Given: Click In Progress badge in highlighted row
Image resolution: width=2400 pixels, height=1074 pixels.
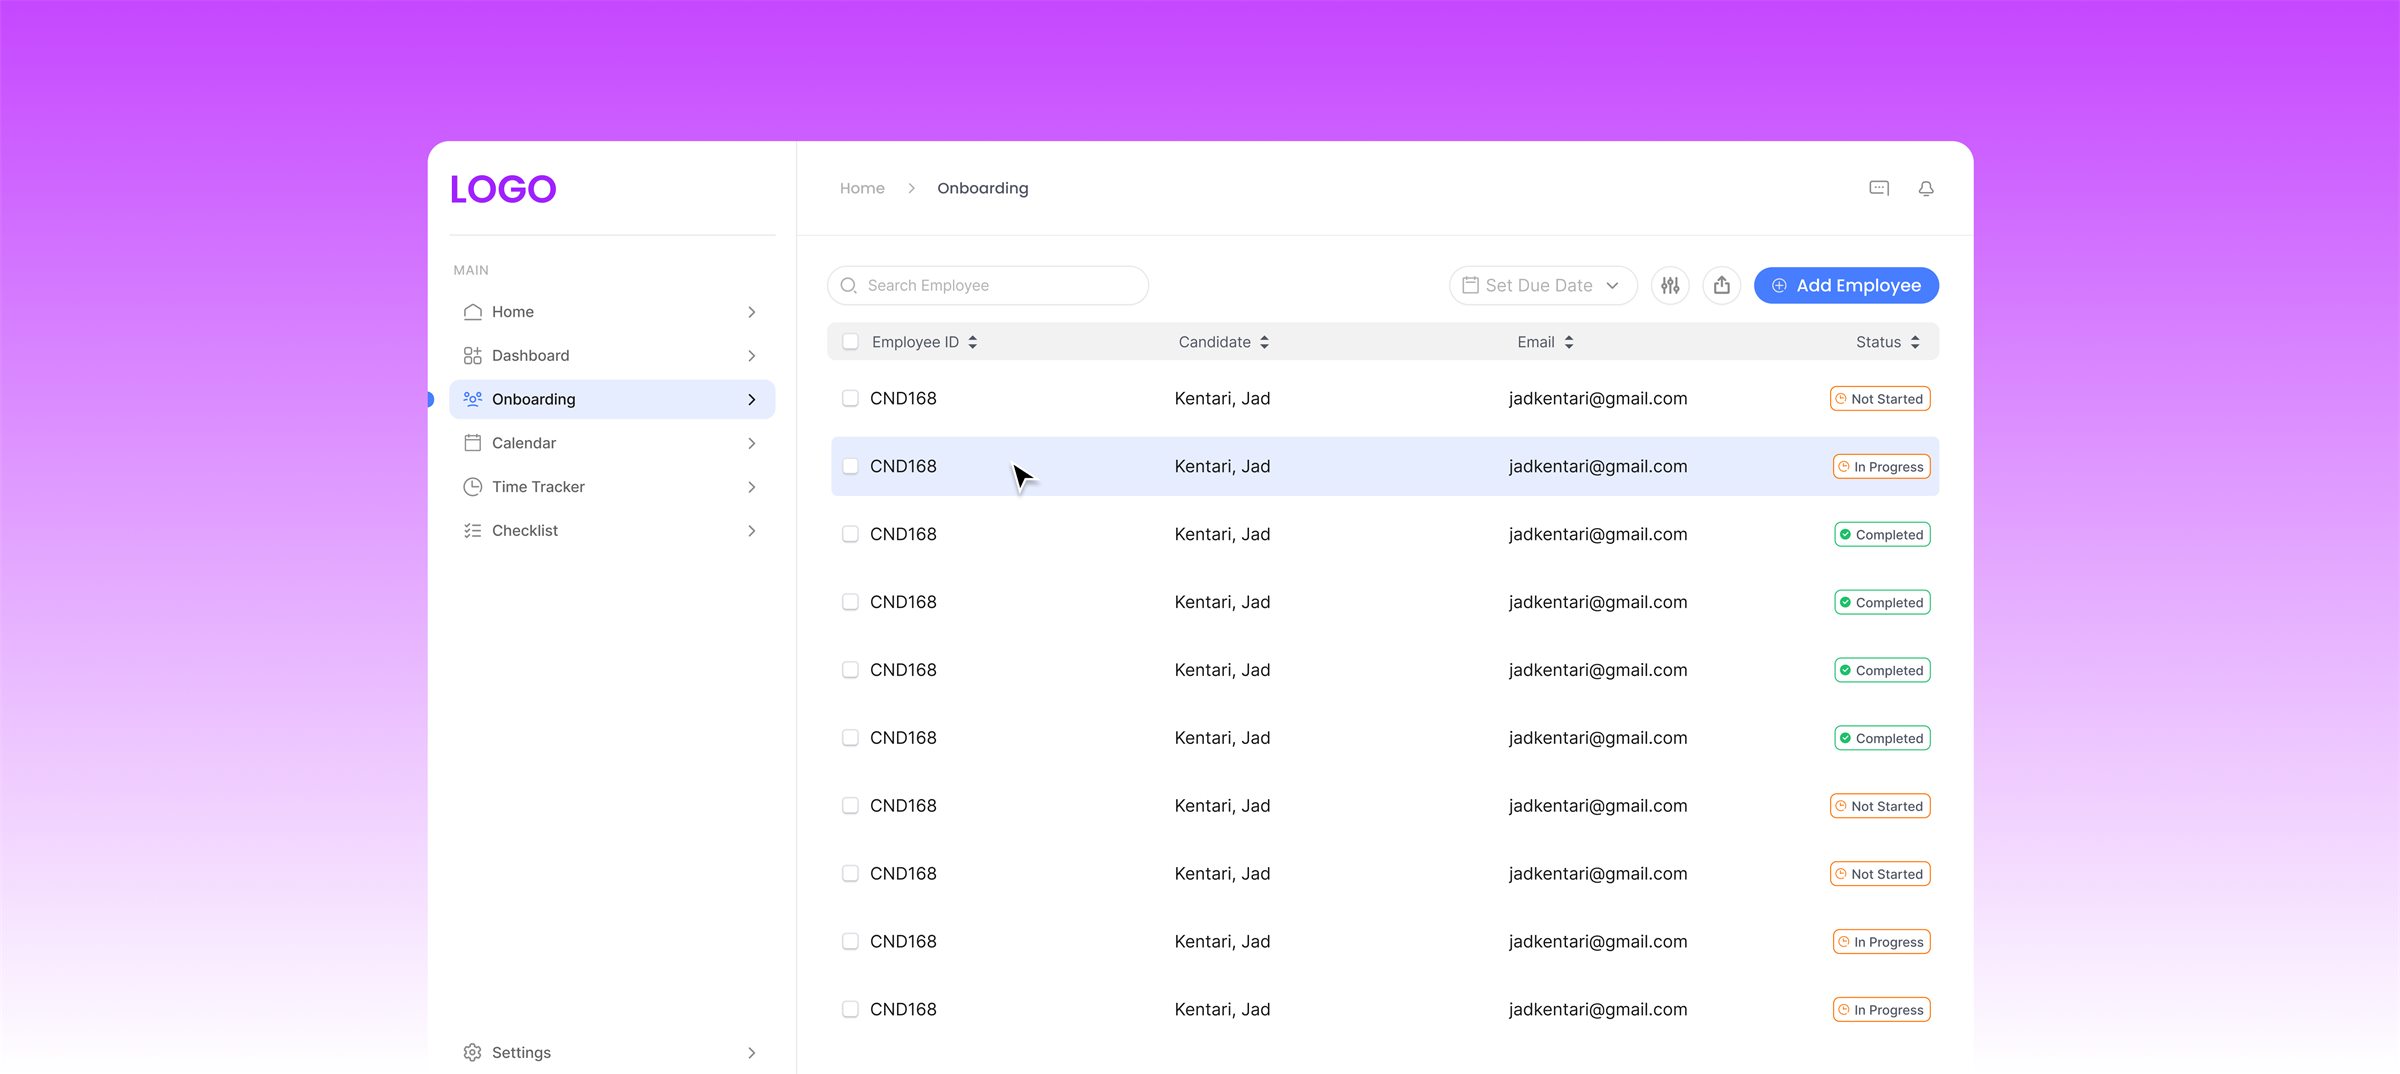Looking at the screenshot, I should click(1881, 467).
